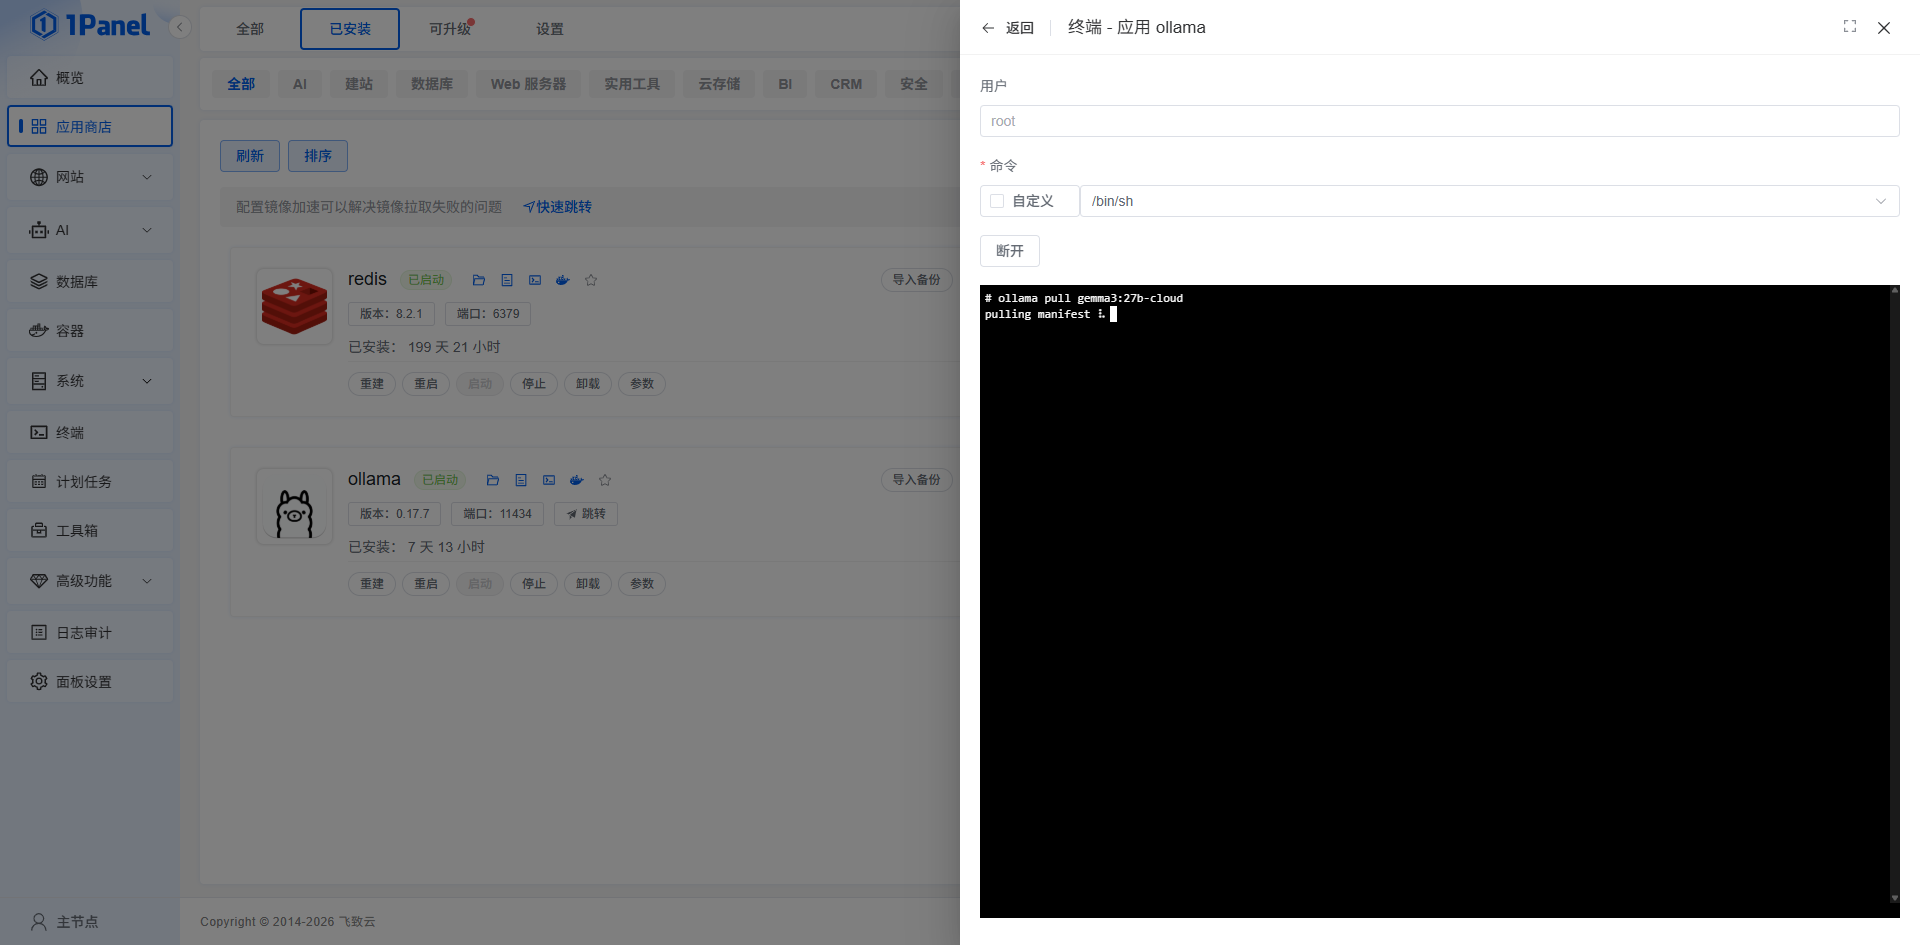This screenshot has width=1920, height=945.
Task: Open the 容器 containers page
Action: pos(90,330)
